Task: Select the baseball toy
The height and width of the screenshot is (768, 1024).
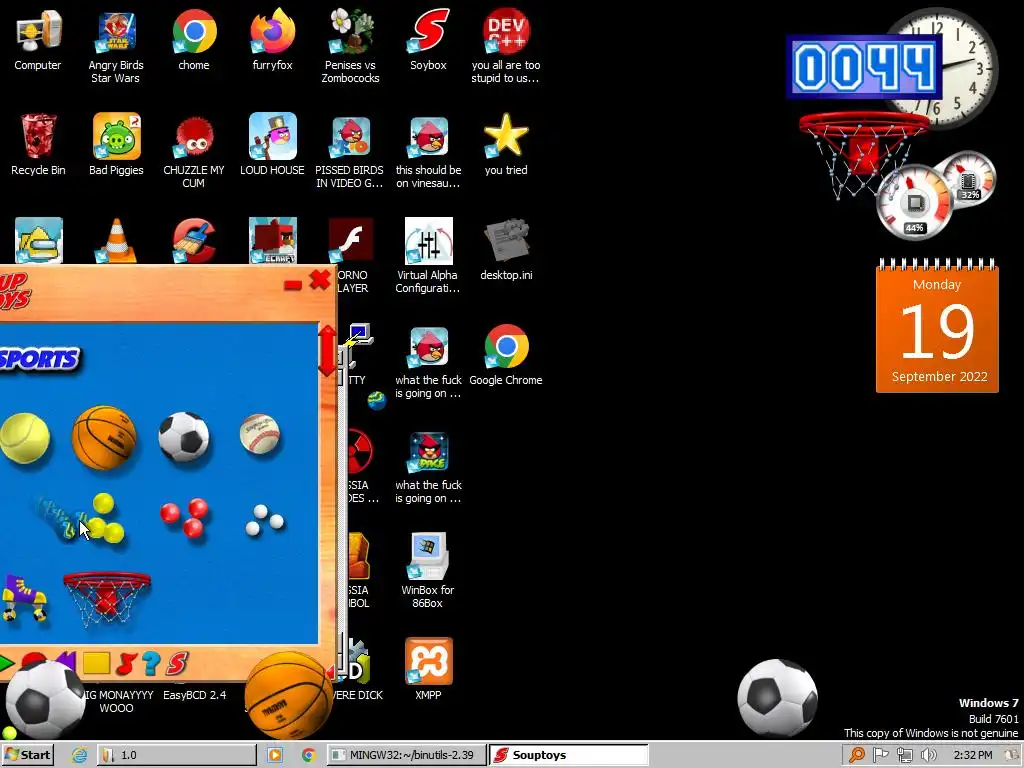Action: [x=260, y=434]
